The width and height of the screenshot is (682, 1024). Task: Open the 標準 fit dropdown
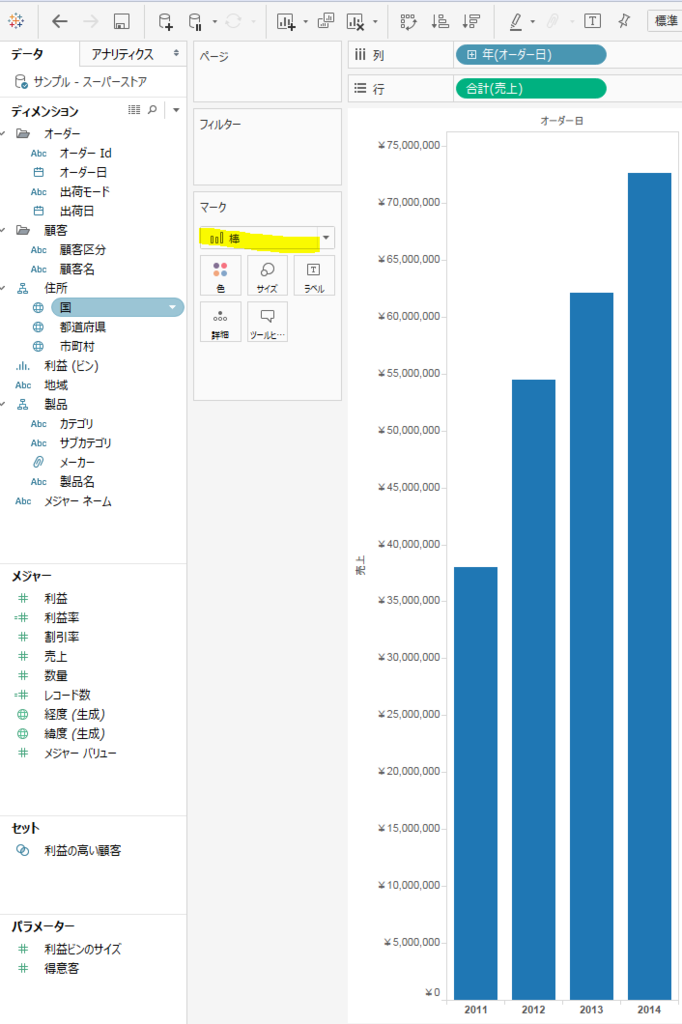tap(665, 21)
